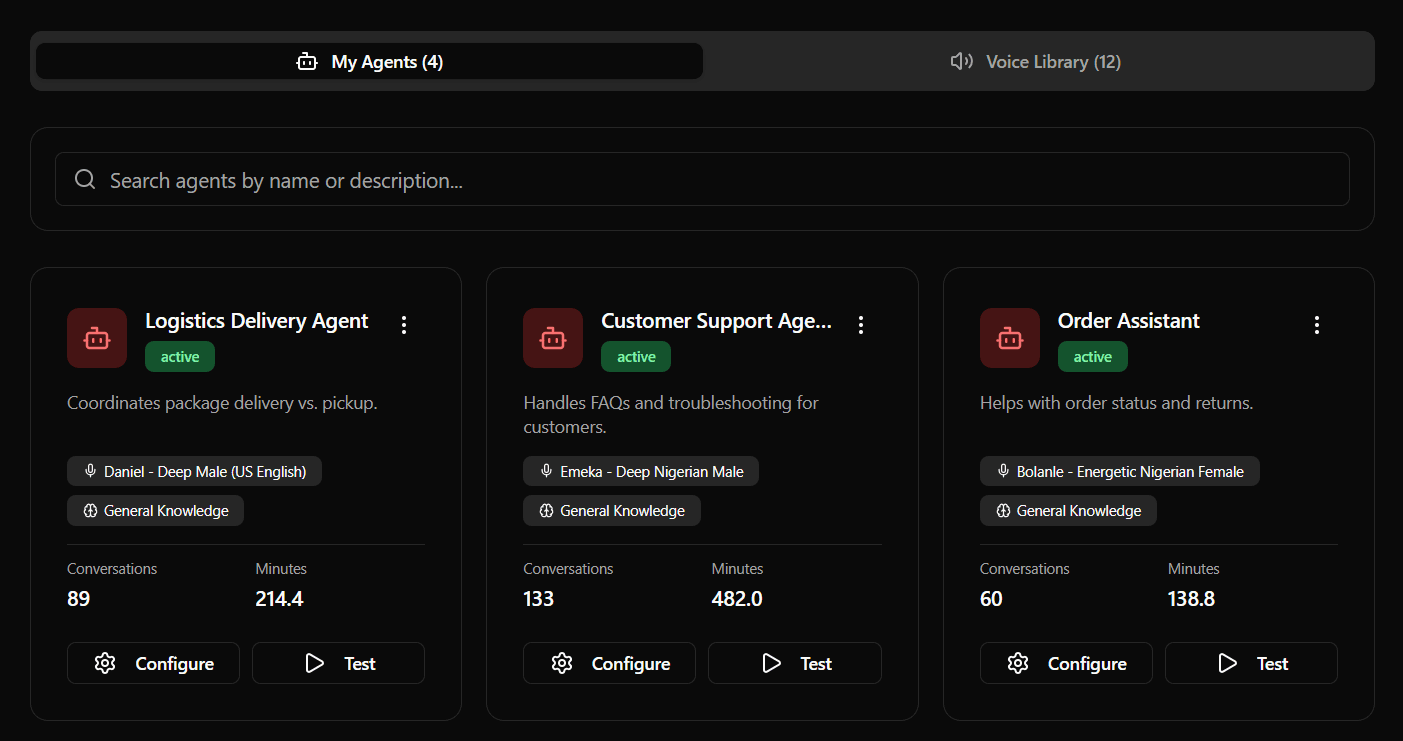Test the Order Assistant agent
This screenshot has width=1403, height=741.
pyautogui.click(x=1251, y=663)
